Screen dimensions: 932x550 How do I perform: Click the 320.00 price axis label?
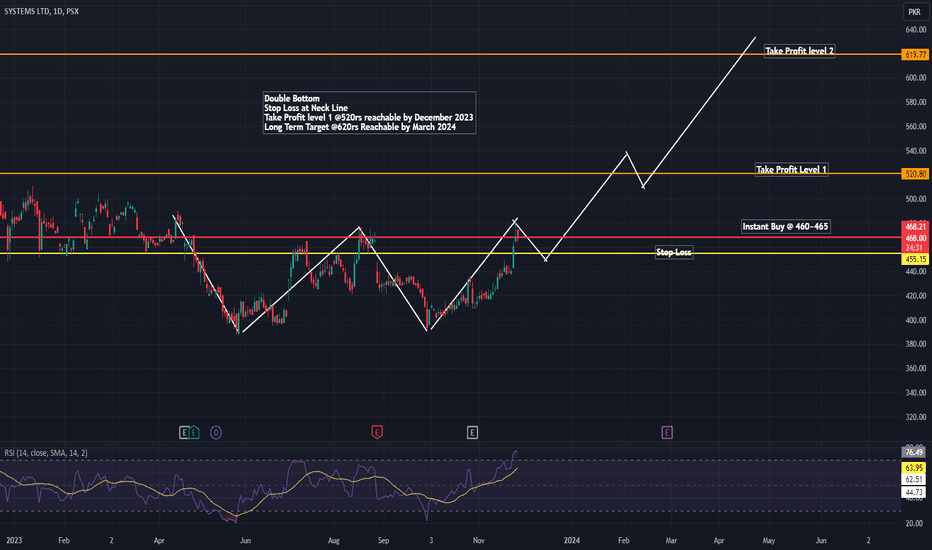point(915,417)
